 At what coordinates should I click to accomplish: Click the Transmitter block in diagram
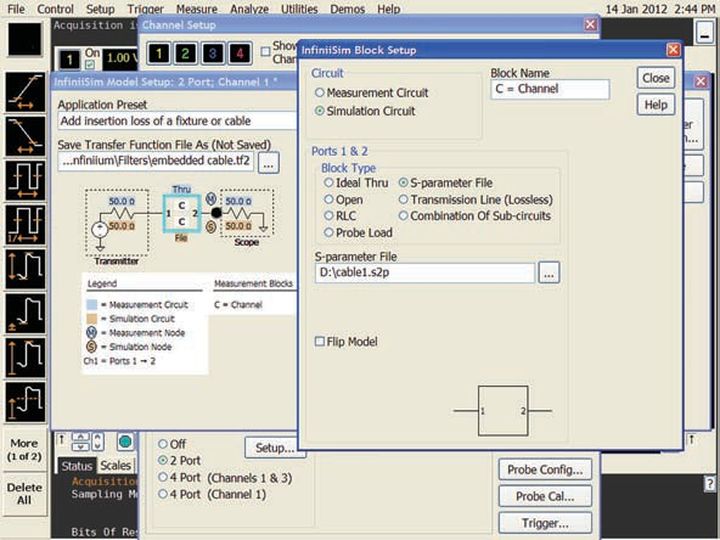tap(117, 223)
